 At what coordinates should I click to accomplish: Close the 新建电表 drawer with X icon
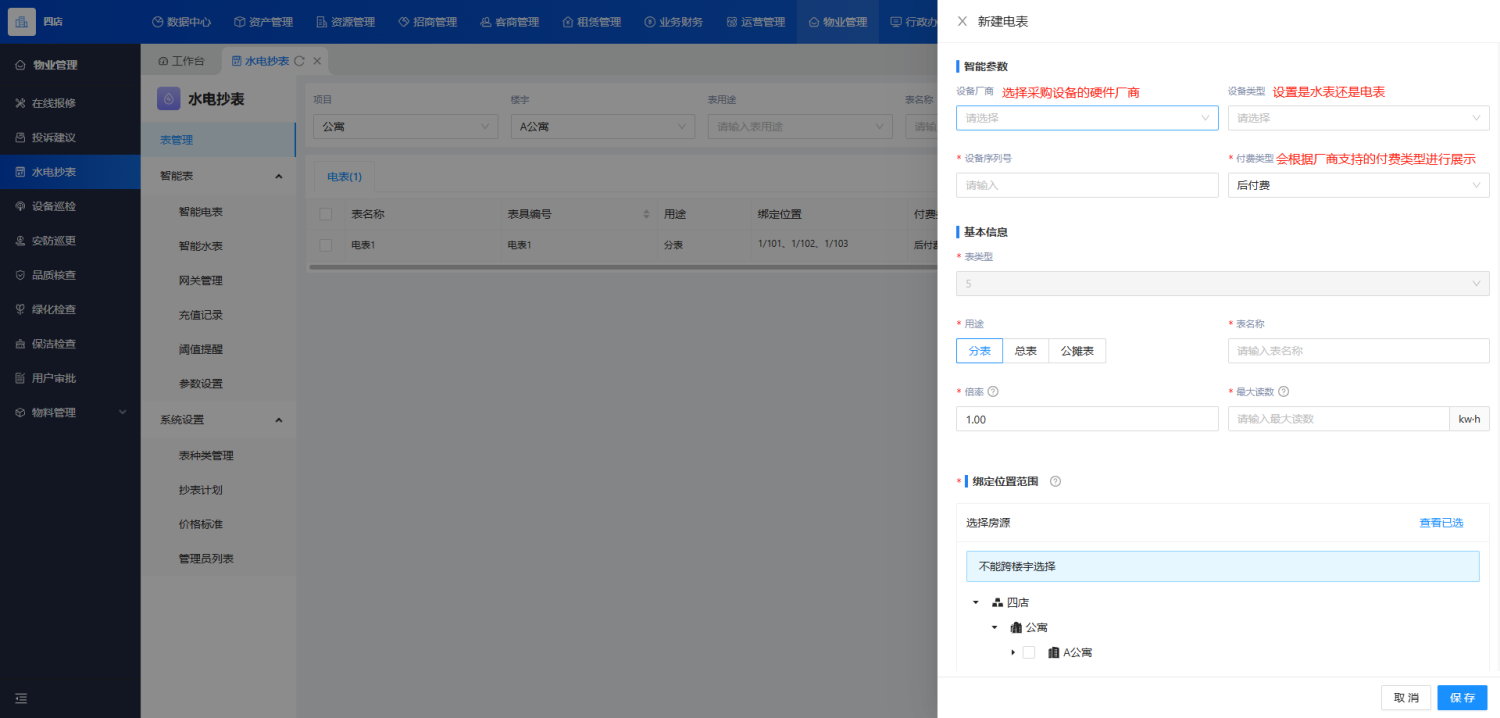click(962, 21)
